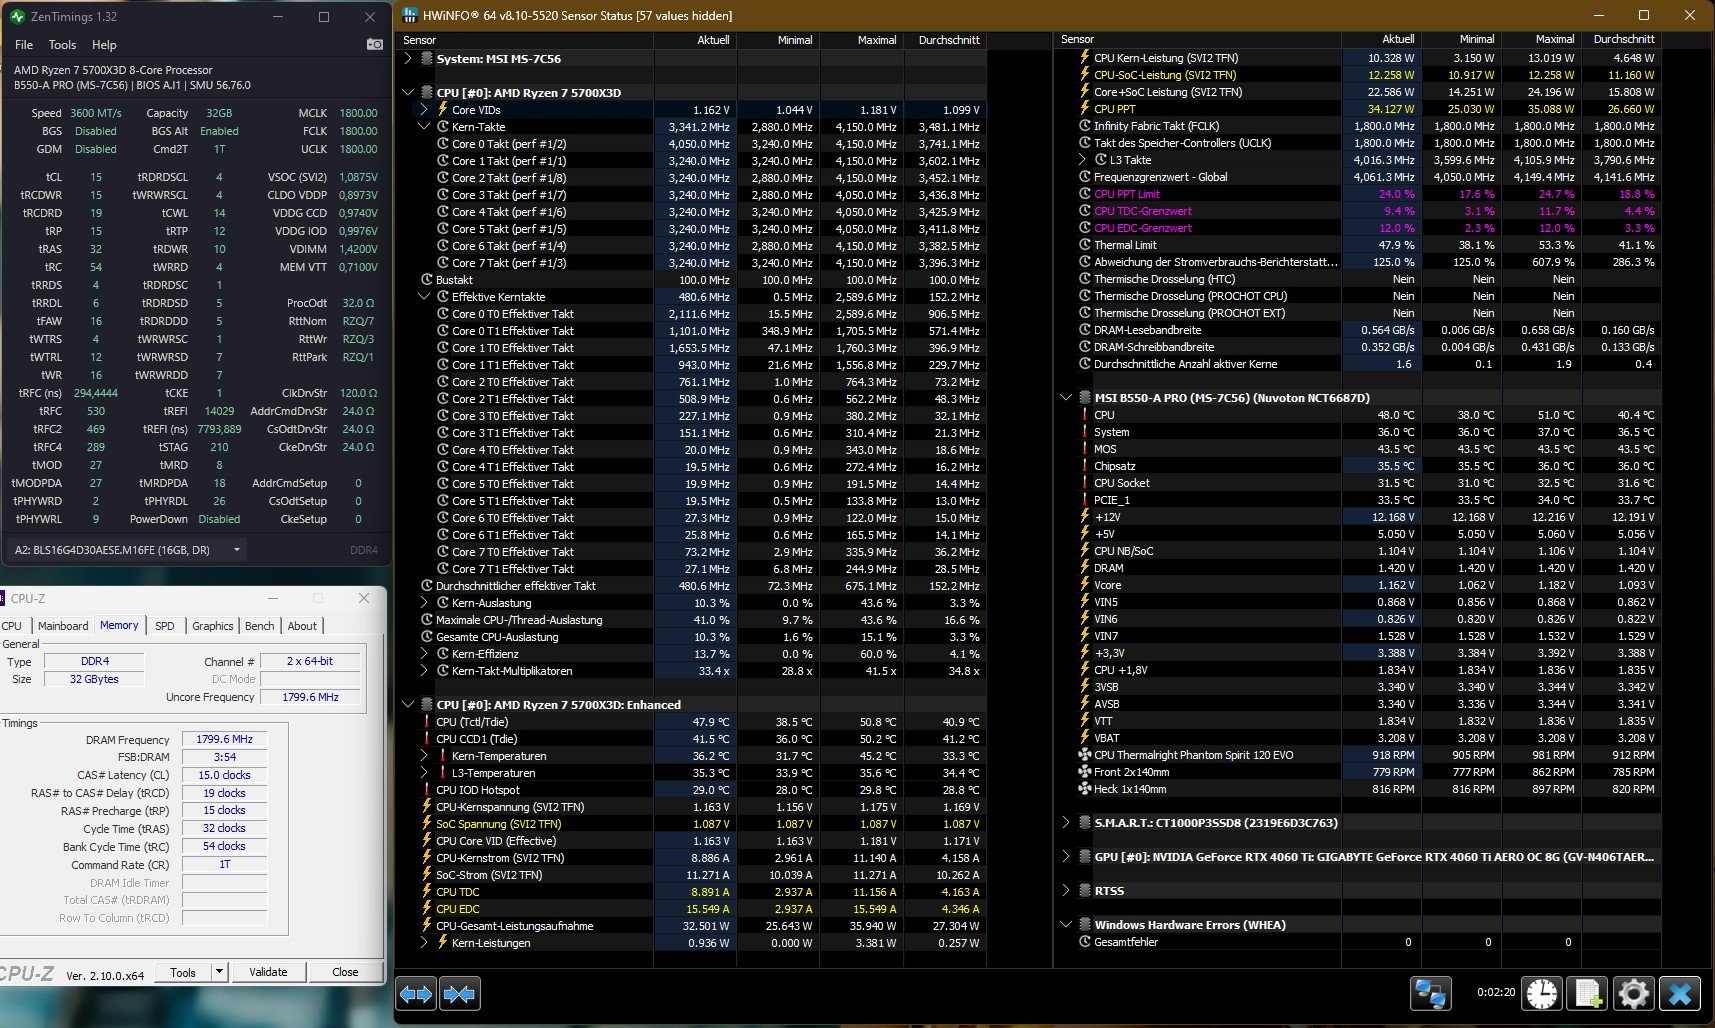The image size is (1715, 1028).
Task: Collapse the Effektive Kerntakte node
Action: point(424,297)
